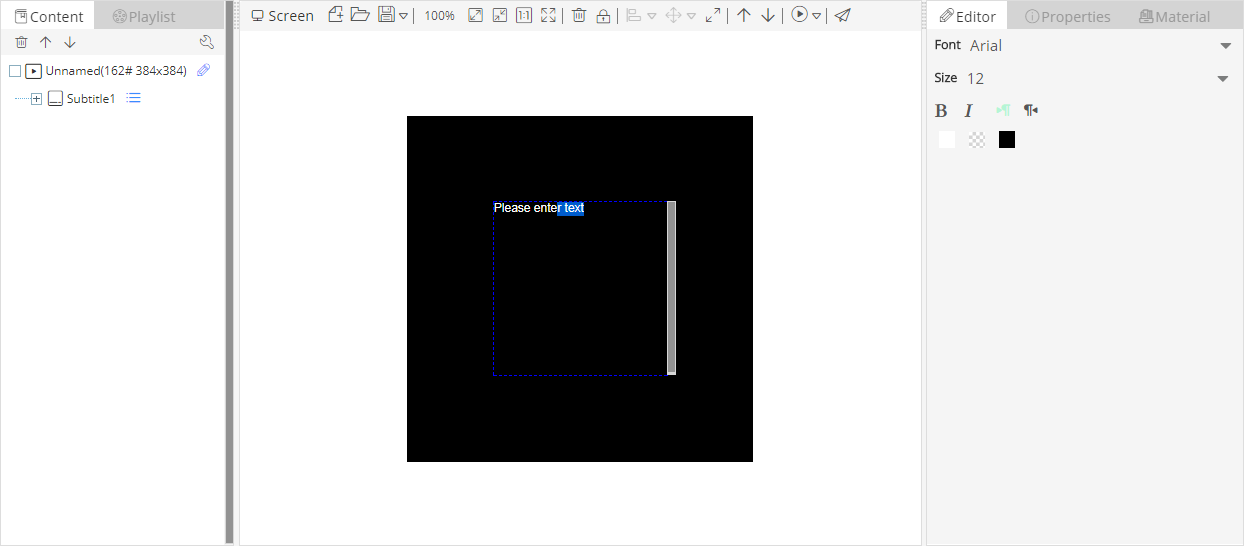Click the align objects icon

[633, 15]
